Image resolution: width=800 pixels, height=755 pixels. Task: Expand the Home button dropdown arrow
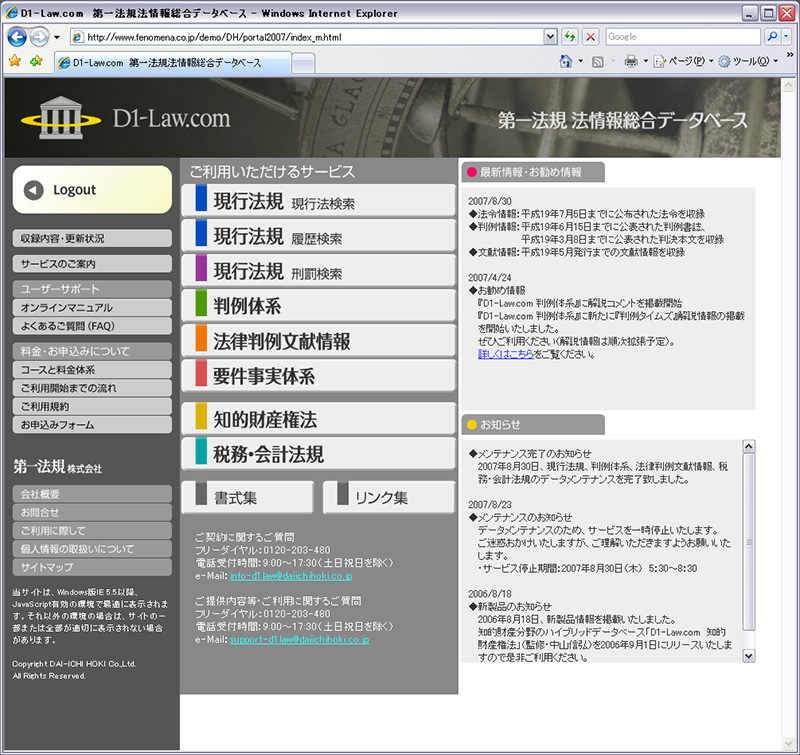pos(581,62)
